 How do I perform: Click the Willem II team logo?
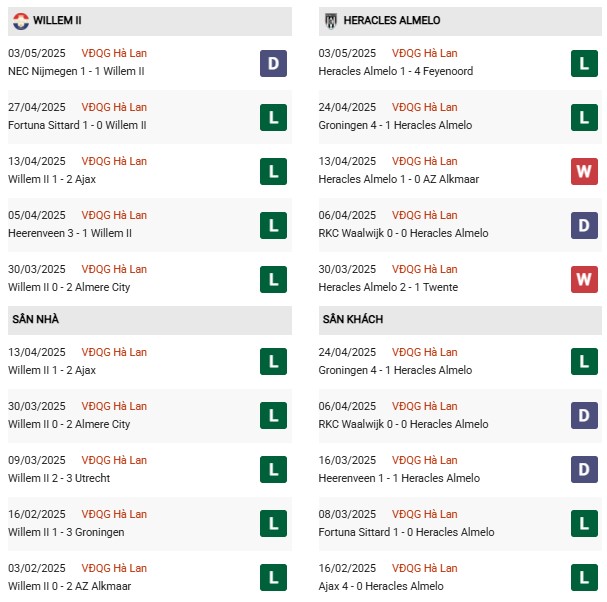pyautogui.click(x=20, y=21)
